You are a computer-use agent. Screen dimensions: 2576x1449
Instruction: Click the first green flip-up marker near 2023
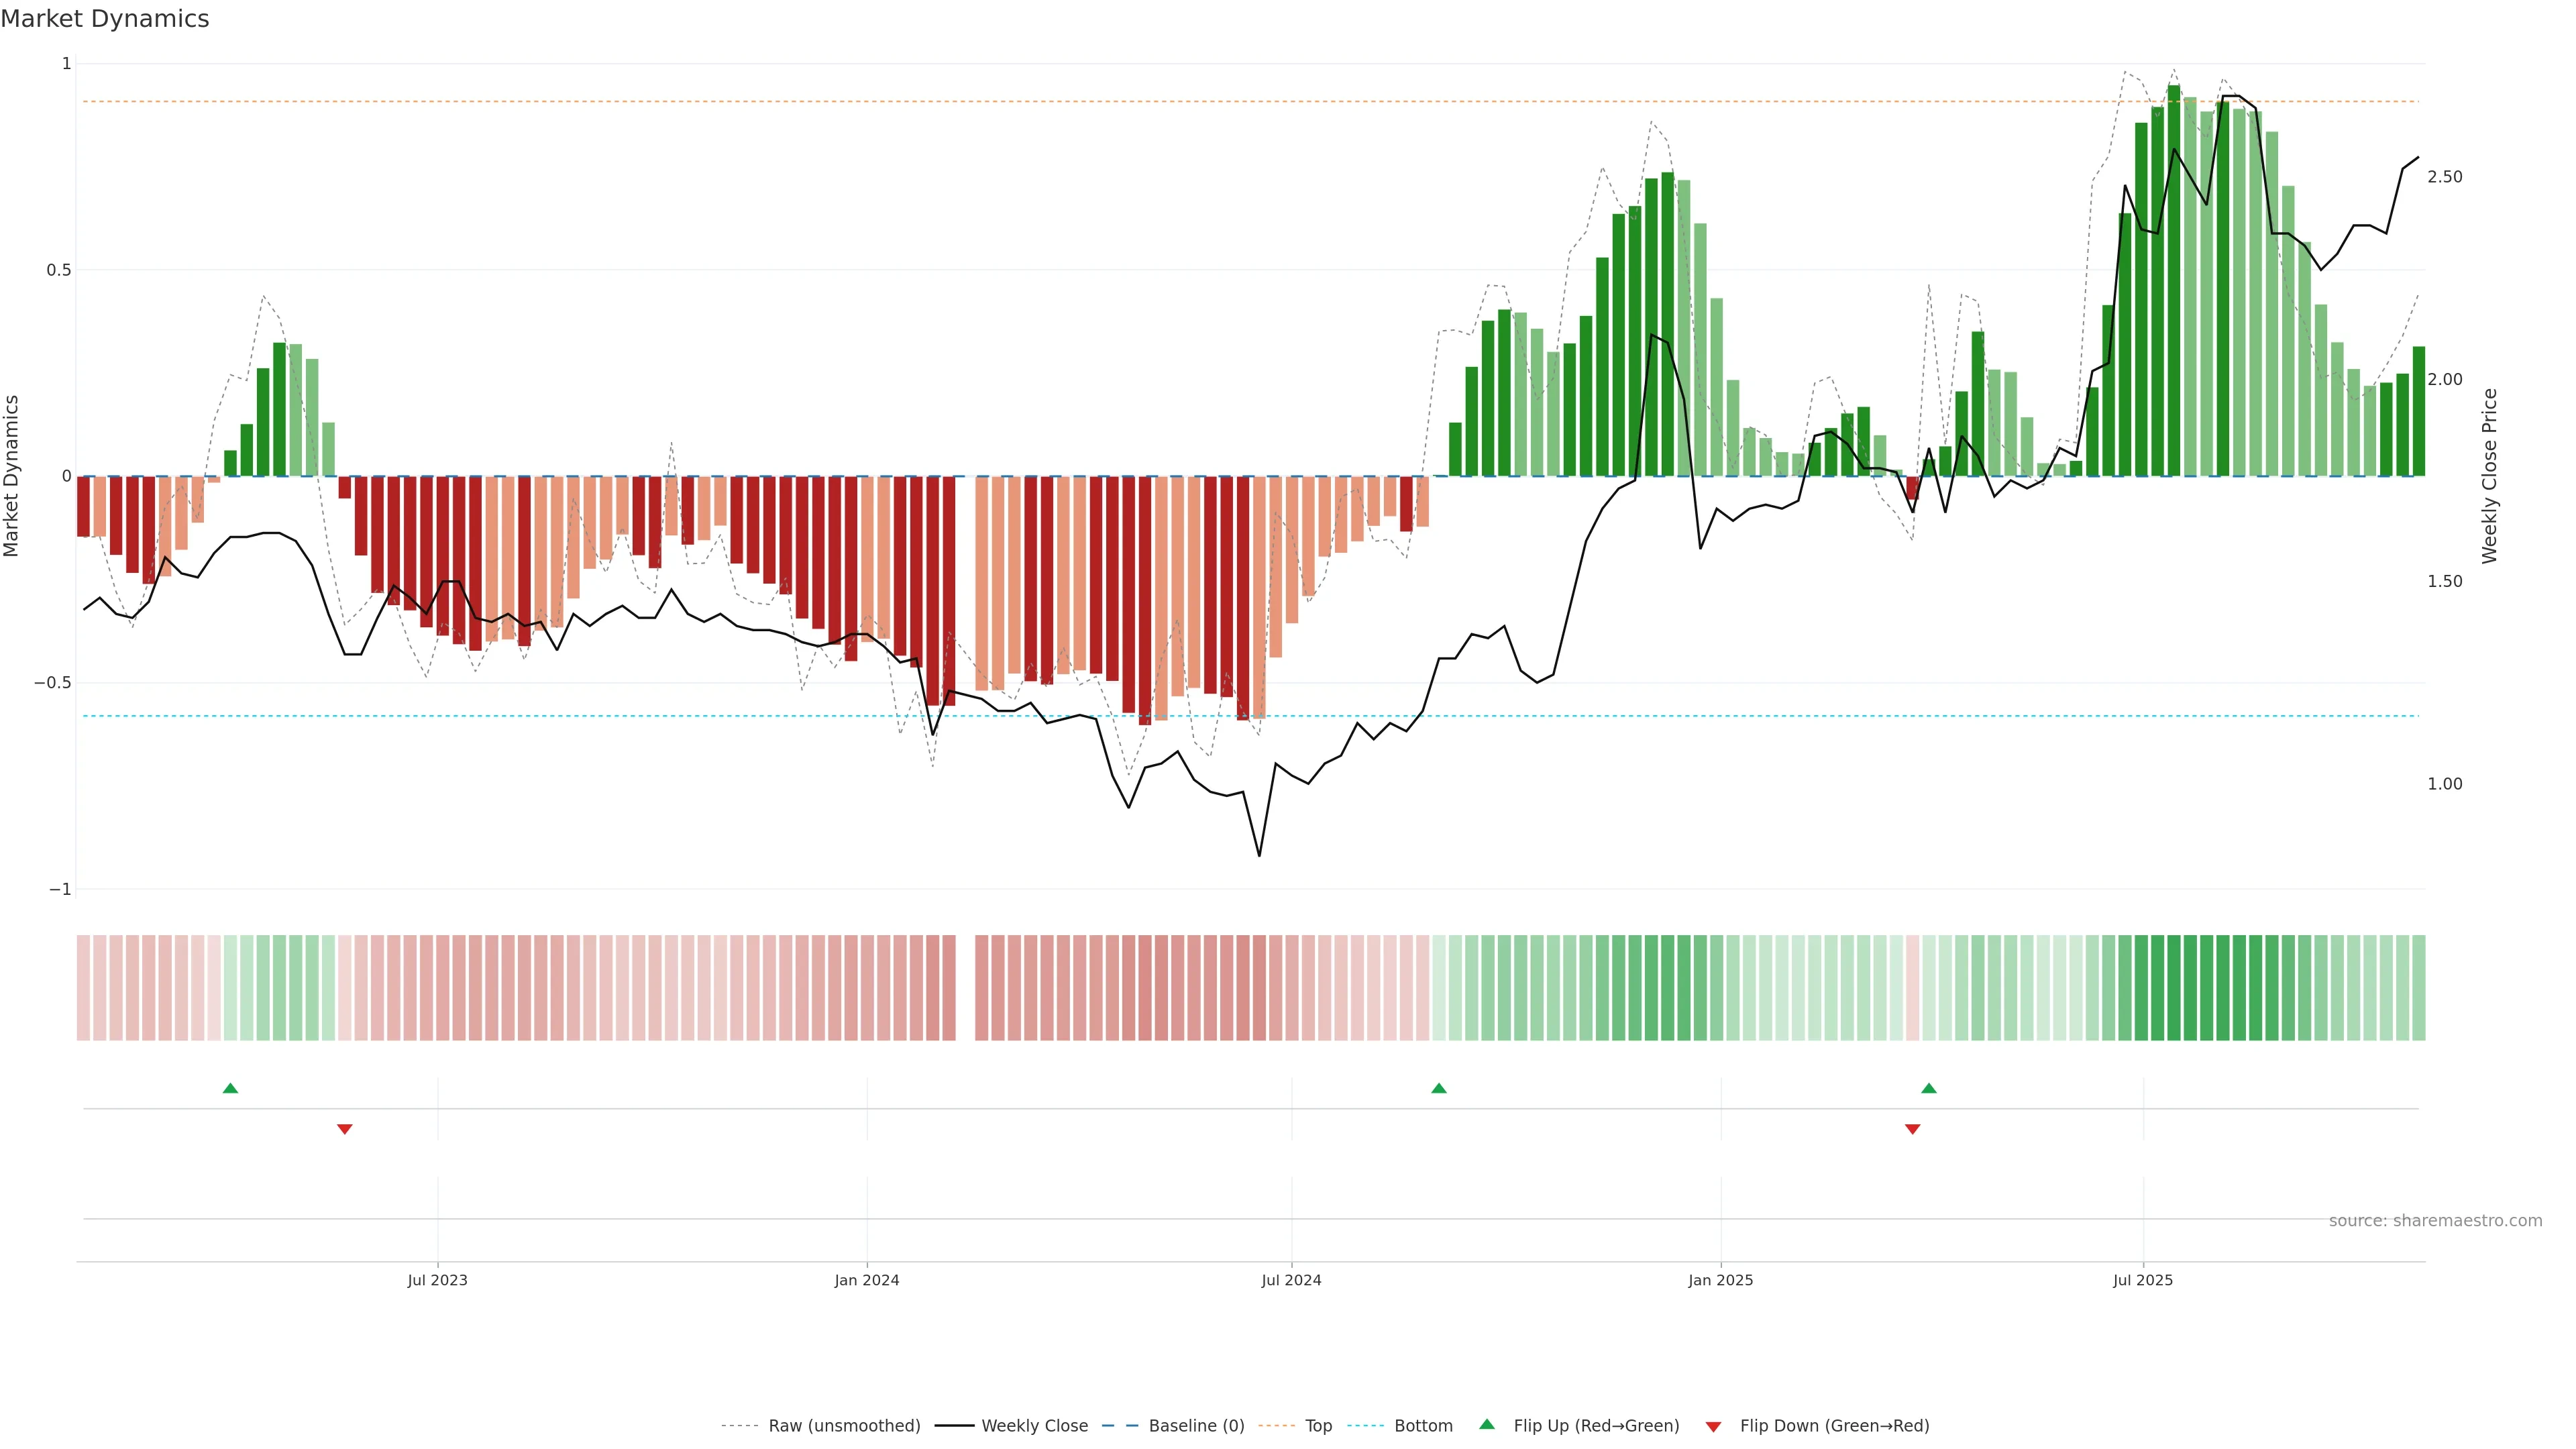coord(230,1088)
